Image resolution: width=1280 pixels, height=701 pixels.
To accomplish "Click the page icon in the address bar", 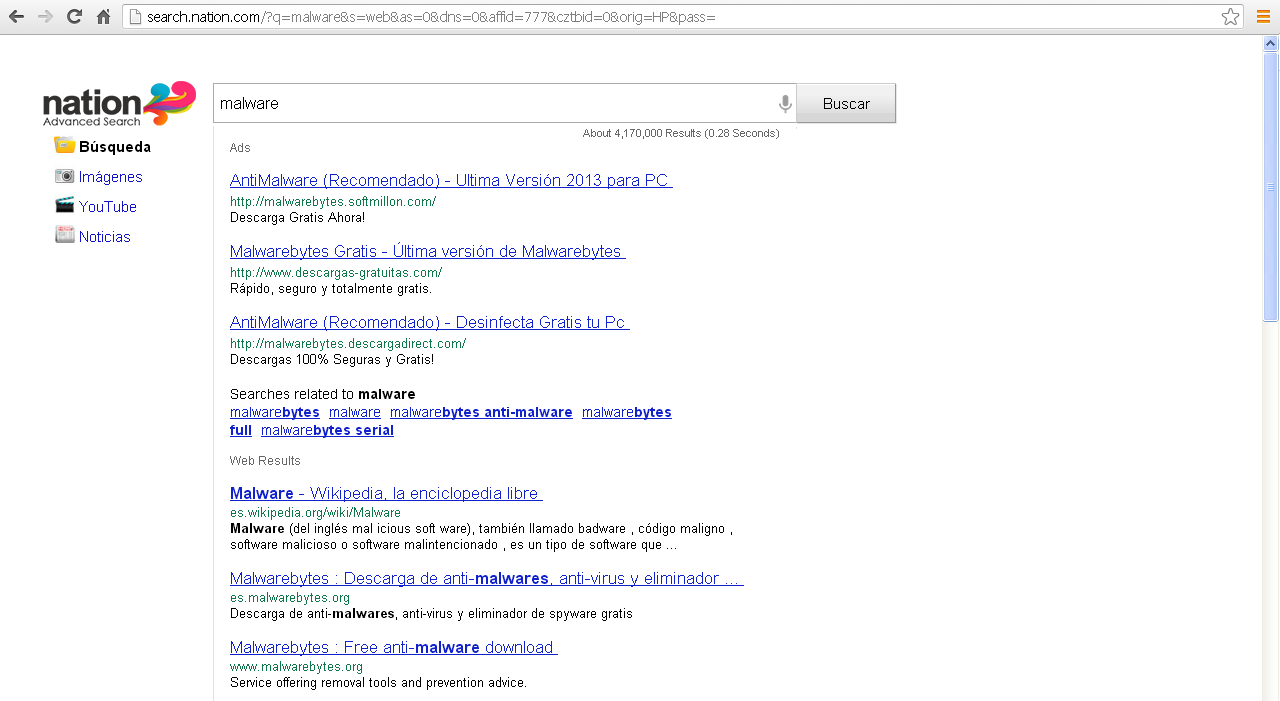I will pos(136,17).
